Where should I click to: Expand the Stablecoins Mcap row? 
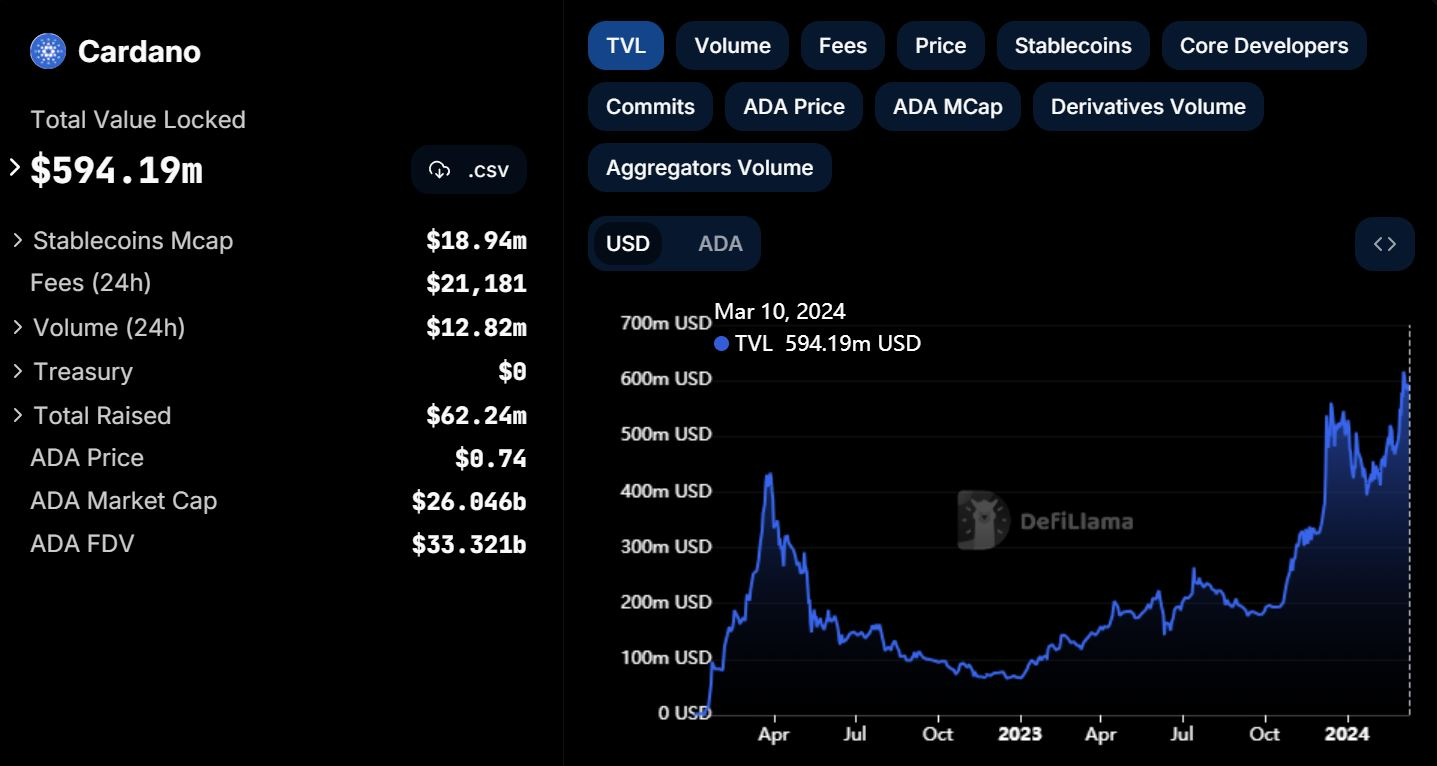18,240
